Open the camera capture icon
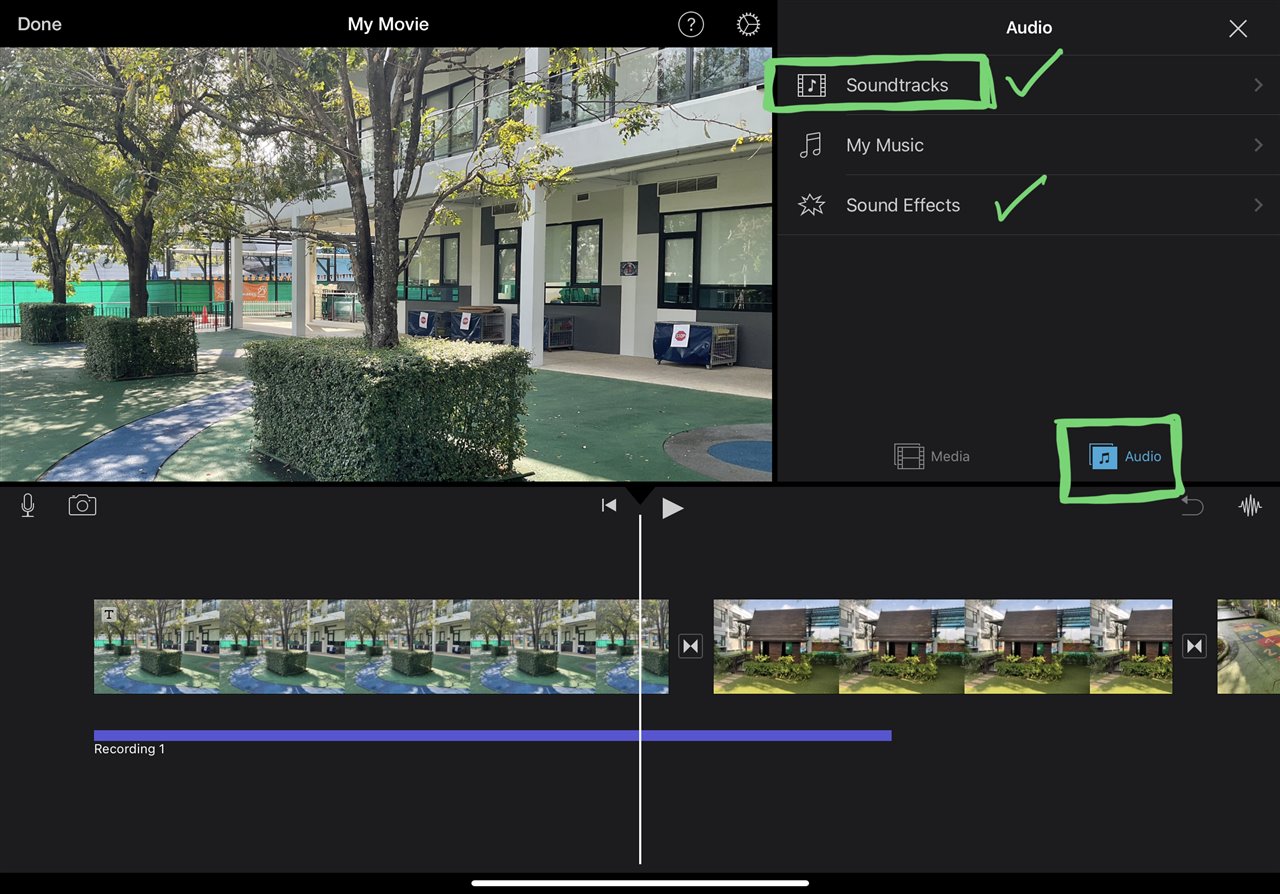1280x894 pixels. (x=82, y=505)
